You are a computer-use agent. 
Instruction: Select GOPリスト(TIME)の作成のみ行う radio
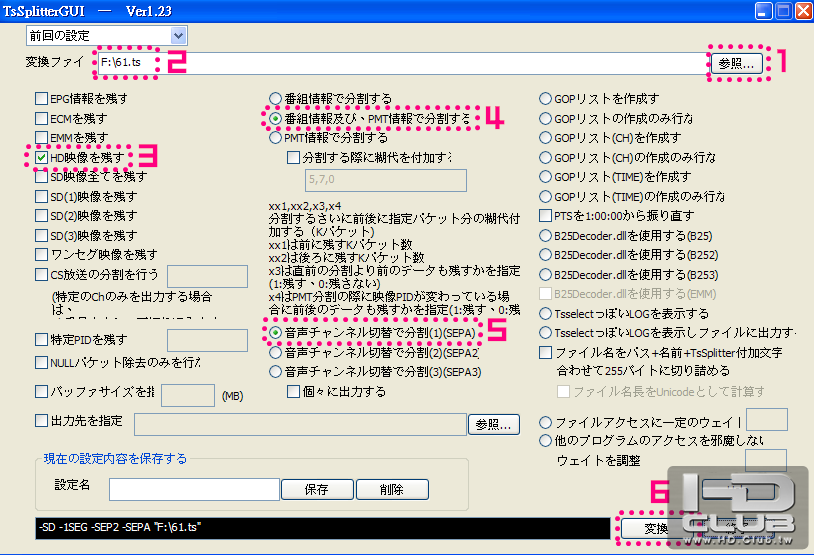click(x=545, y=196)
